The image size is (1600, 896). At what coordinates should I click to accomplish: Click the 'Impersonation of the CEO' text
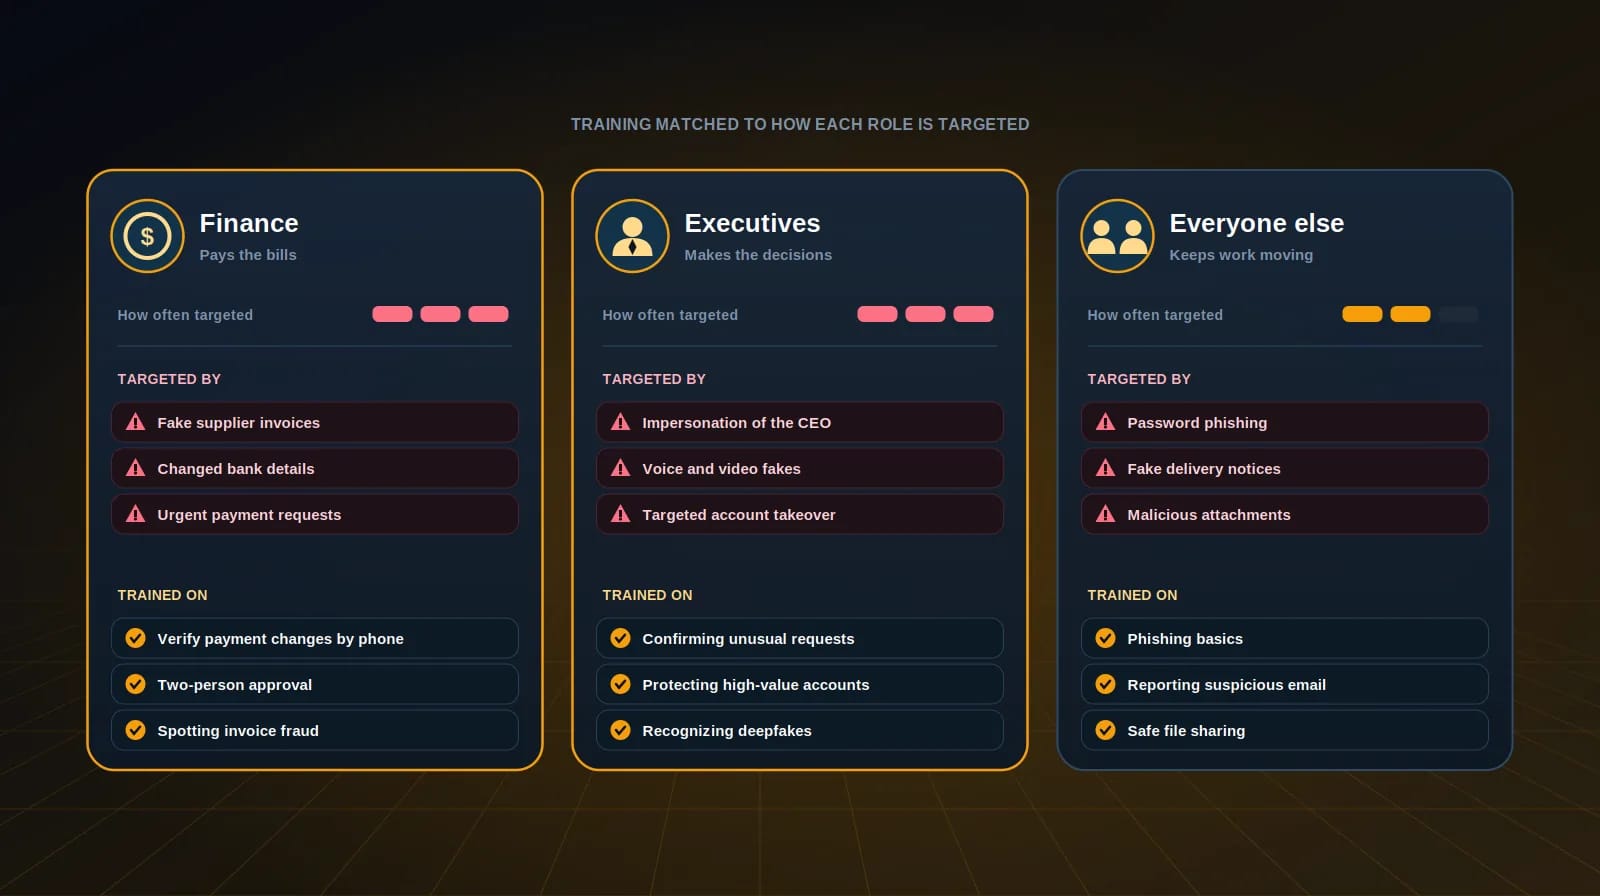point(737,423)
